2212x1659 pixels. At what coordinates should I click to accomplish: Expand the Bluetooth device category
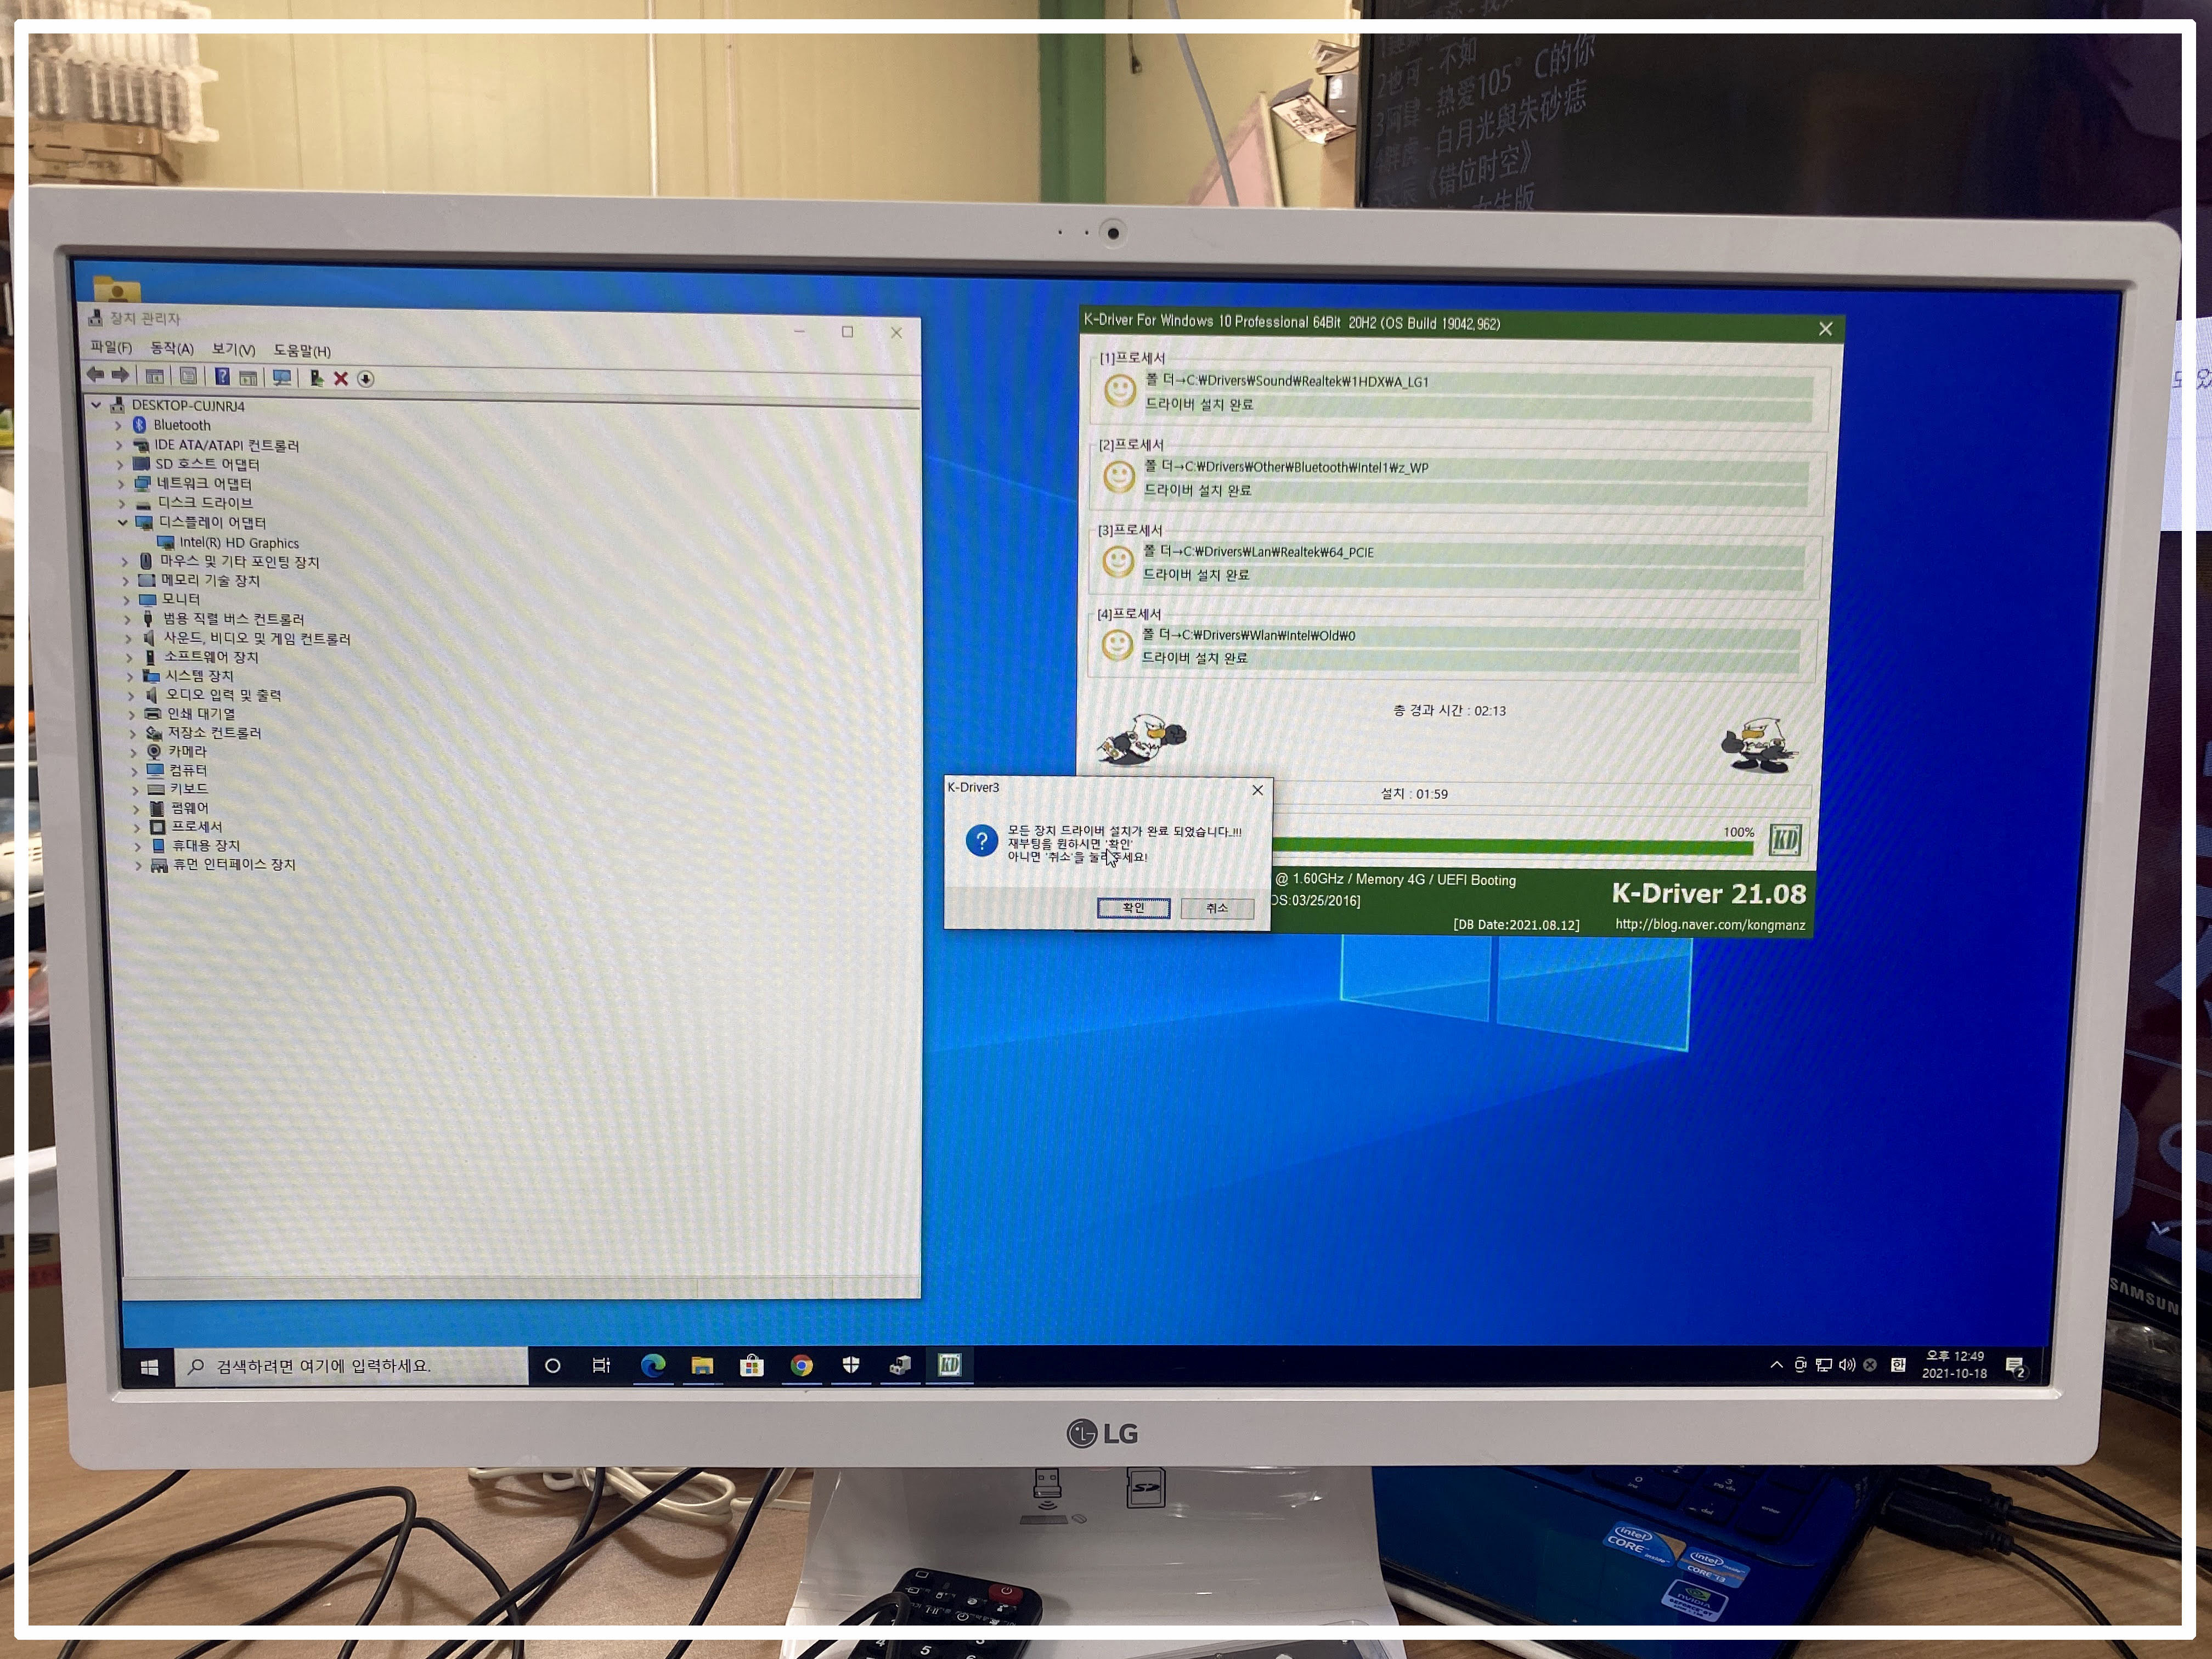point(118,425)
